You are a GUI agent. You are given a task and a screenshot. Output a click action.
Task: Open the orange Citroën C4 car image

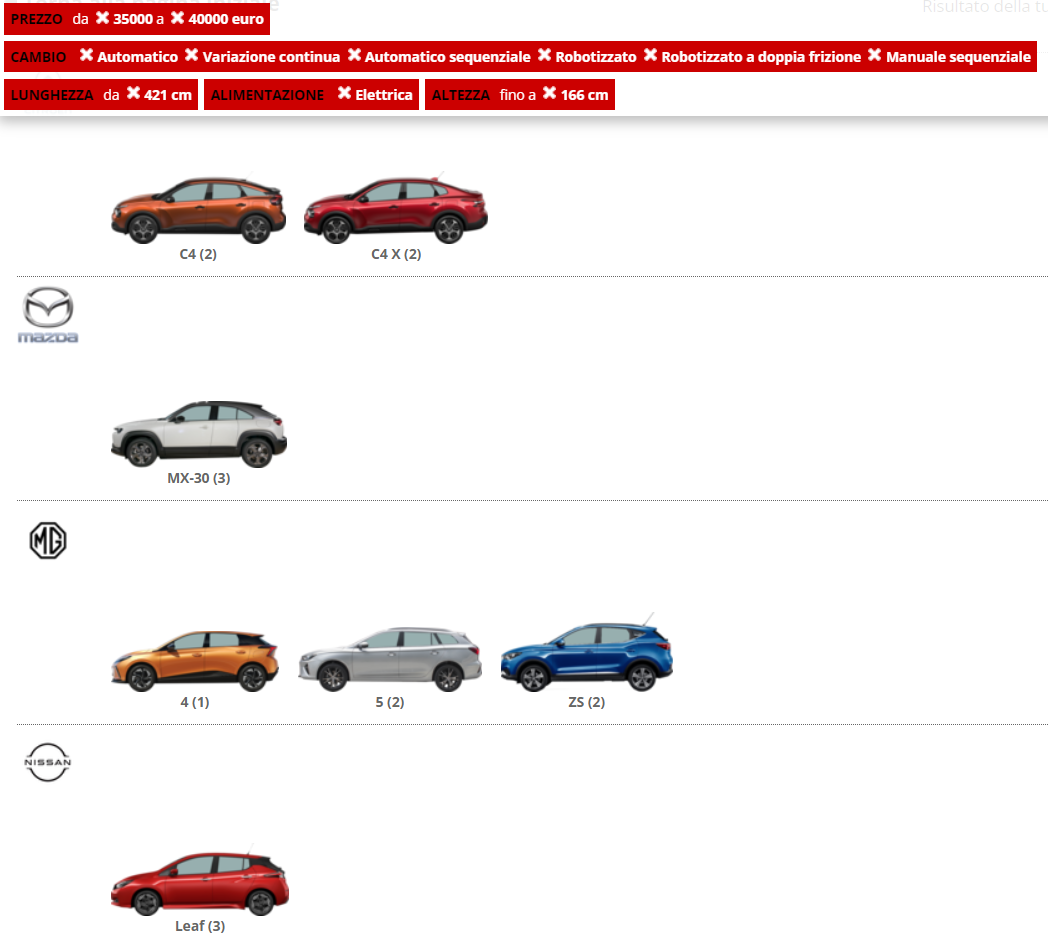[199, 210]
